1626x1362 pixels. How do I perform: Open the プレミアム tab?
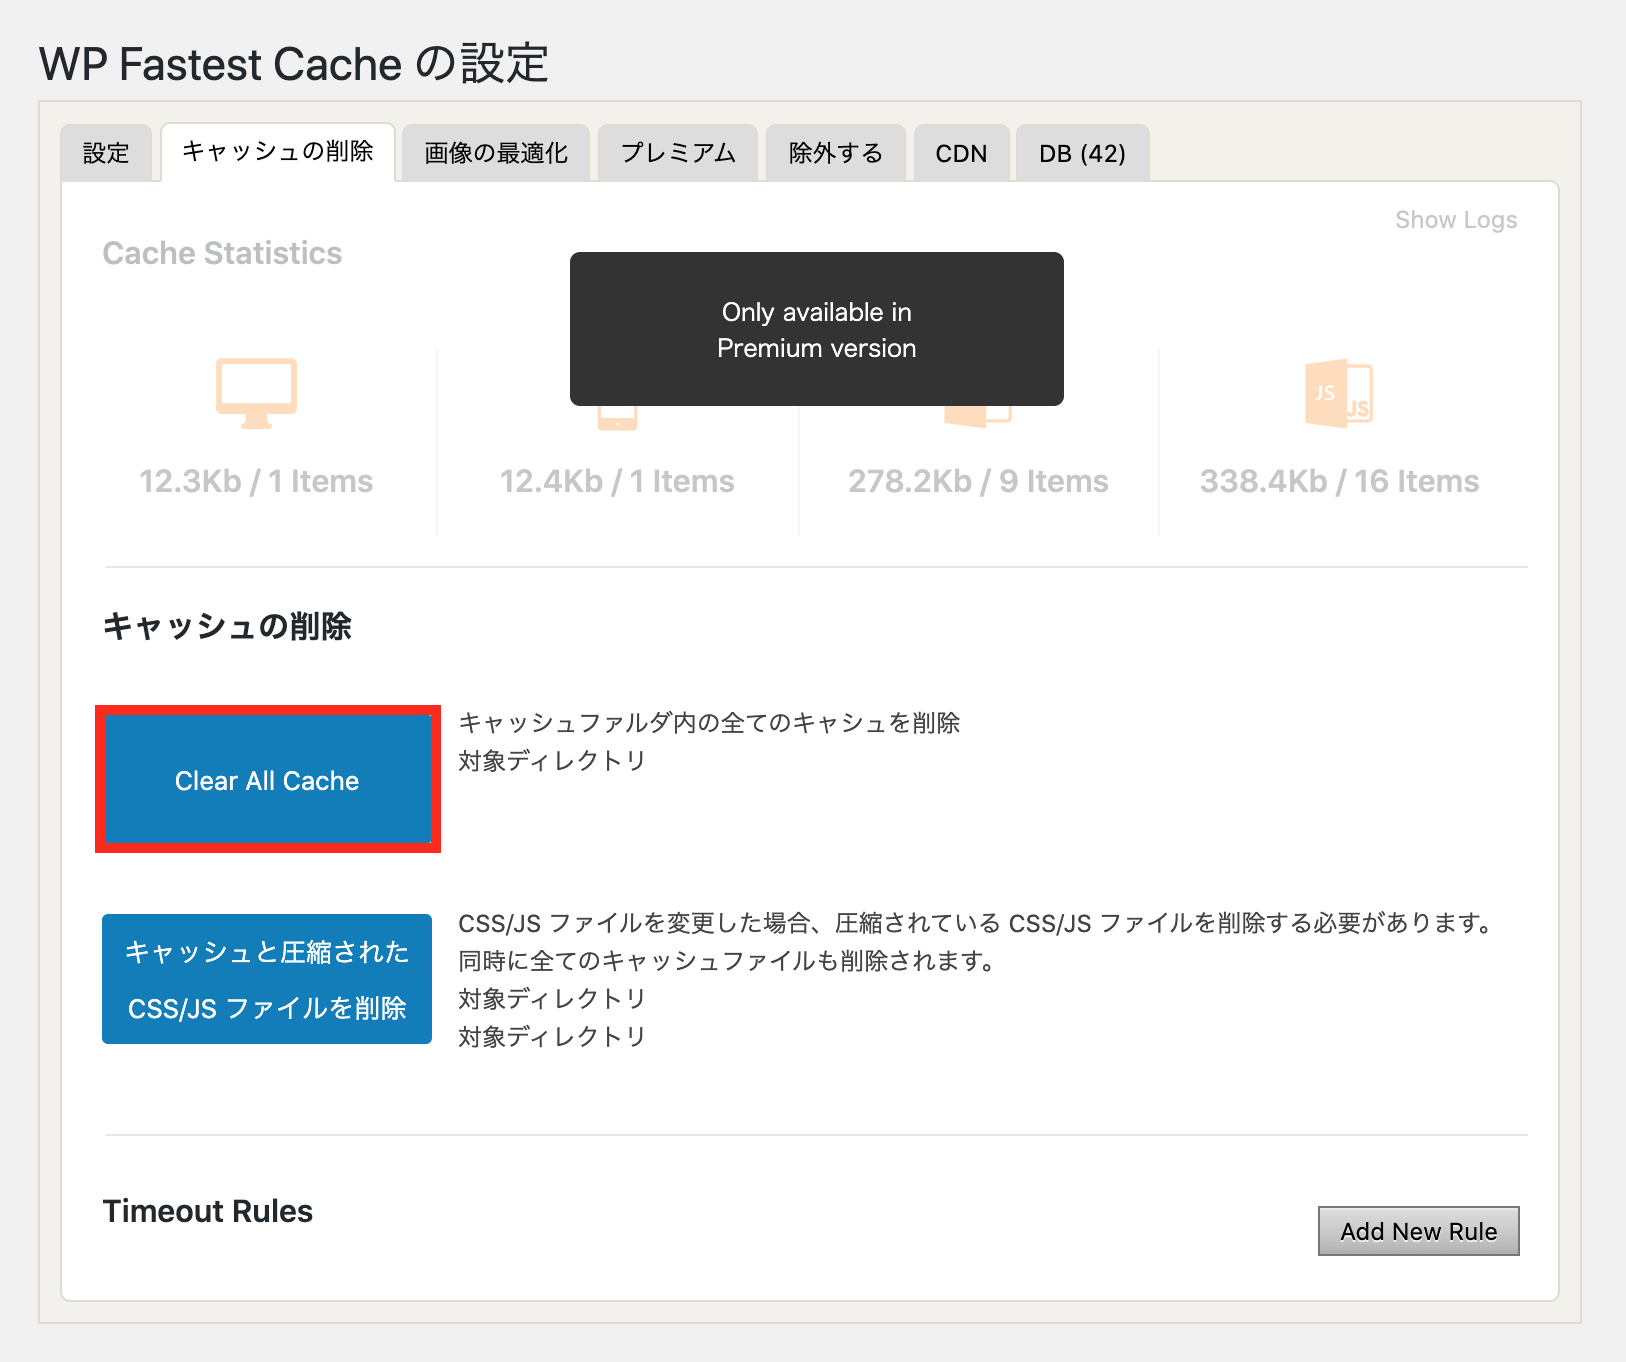[678, 153]
